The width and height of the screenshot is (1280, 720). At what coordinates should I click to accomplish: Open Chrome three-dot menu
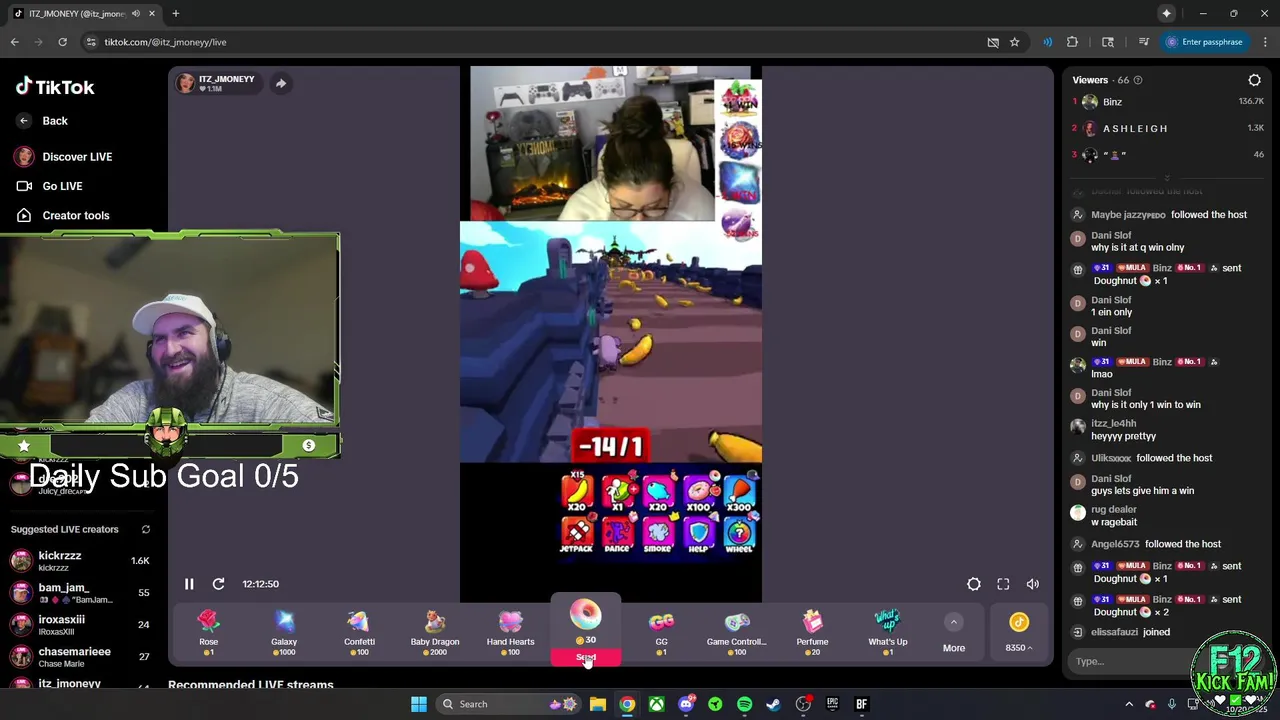point(1265,42)
